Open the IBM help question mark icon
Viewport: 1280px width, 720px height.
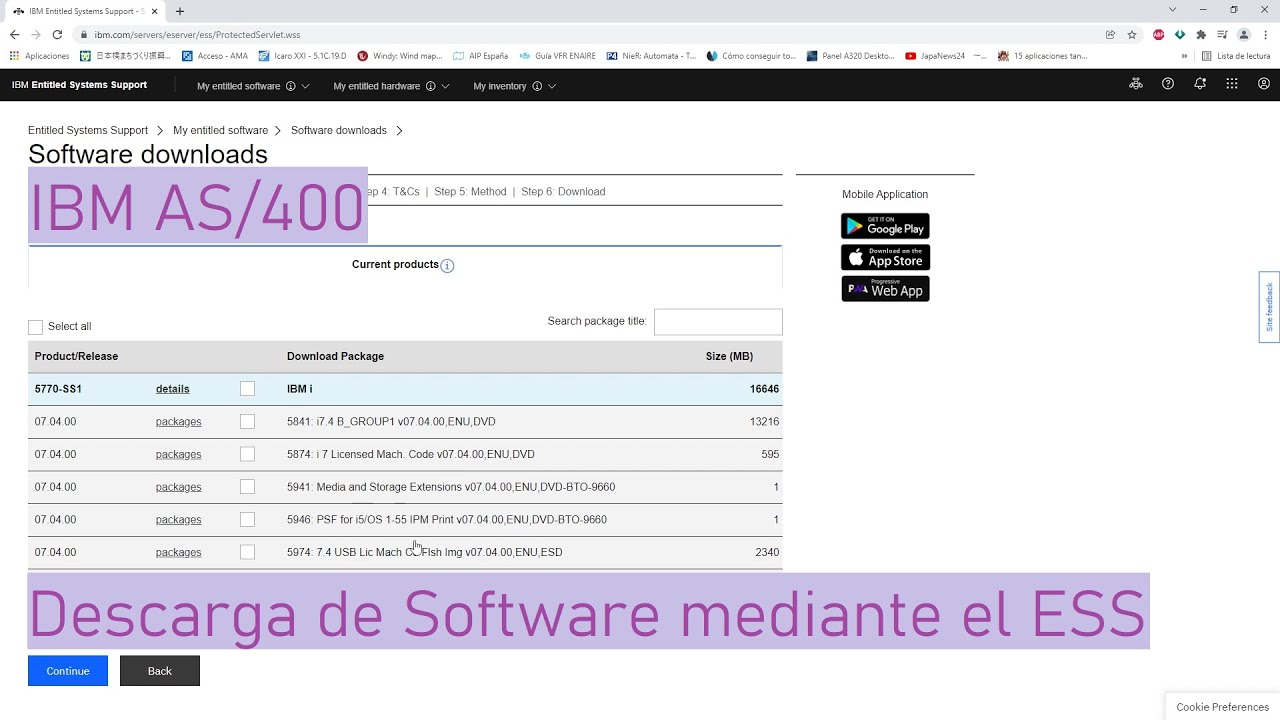1168,85
